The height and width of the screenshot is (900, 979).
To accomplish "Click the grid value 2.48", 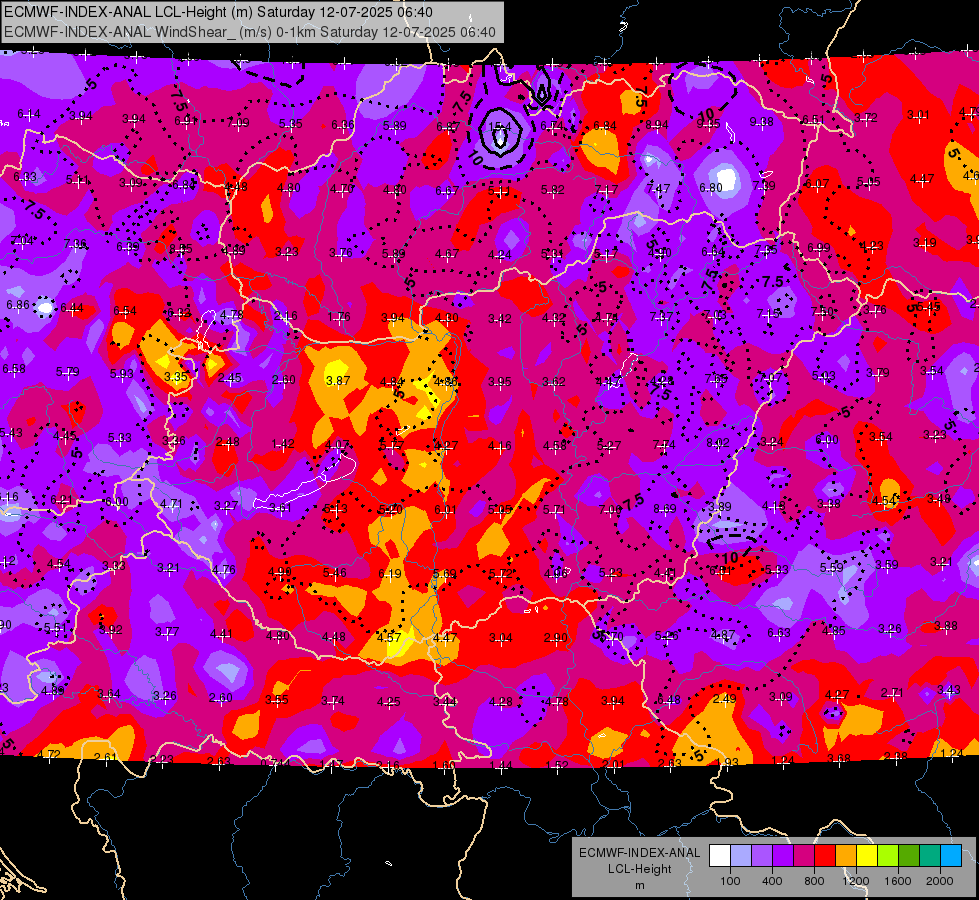I will [x=228, y=442].
